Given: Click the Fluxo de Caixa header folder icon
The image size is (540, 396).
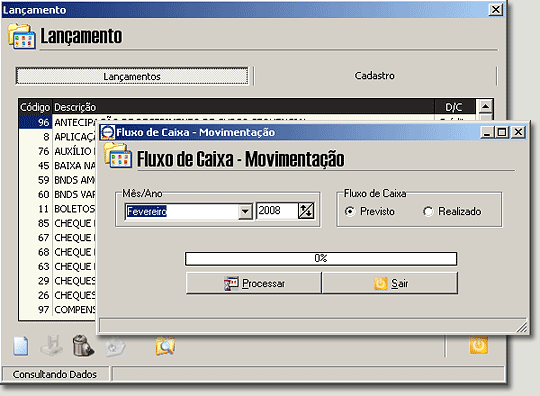Looking at the screenshot, I should click(x=118, y=156).
